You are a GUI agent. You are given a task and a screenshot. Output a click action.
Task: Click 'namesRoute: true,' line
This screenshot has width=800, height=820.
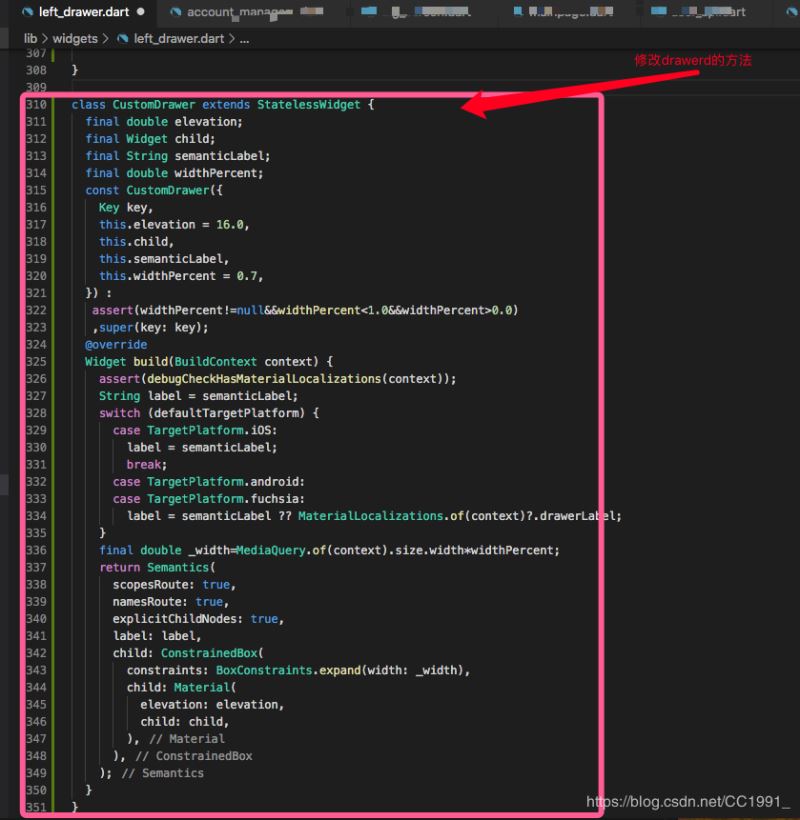[170, 602]
